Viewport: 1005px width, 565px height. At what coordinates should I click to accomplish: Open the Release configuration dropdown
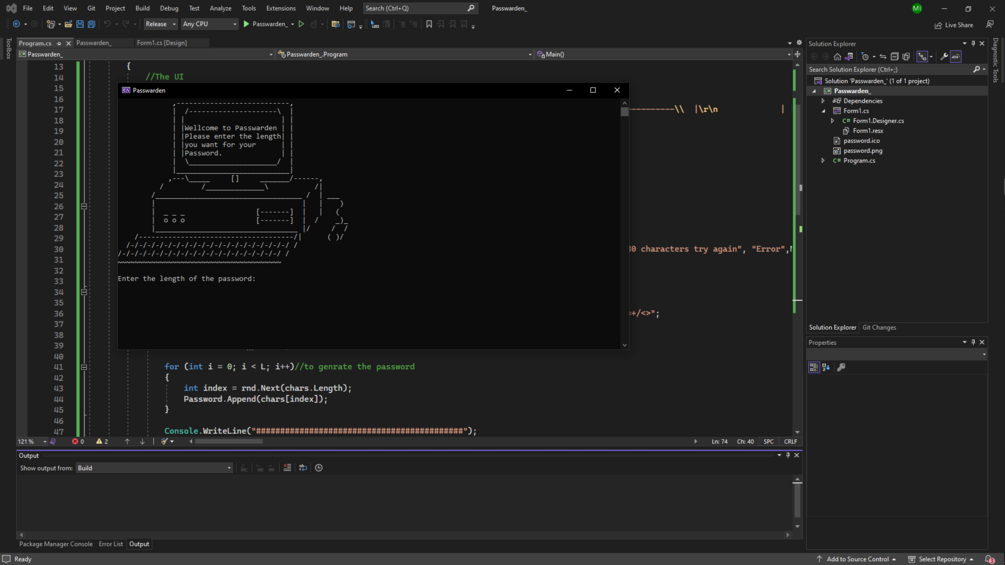[160, 24]
